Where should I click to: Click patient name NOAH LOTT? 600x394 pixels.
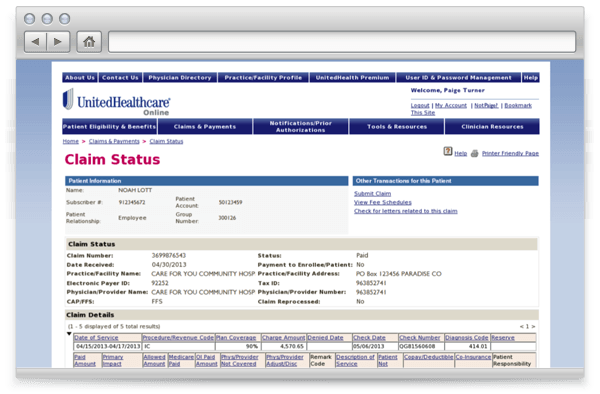coord(135,190)
